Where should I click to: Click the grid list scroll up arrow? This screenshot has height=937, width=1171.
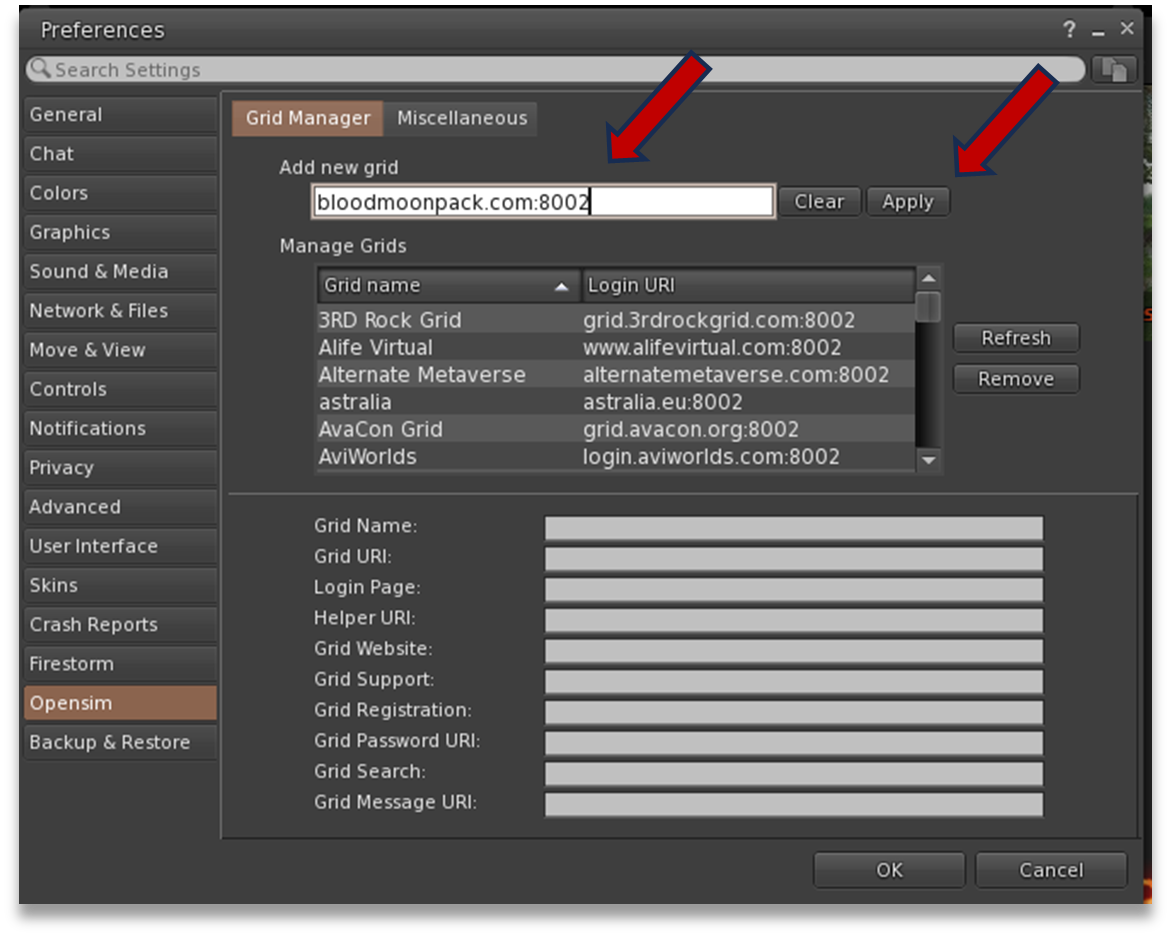(x=928, y=278)
